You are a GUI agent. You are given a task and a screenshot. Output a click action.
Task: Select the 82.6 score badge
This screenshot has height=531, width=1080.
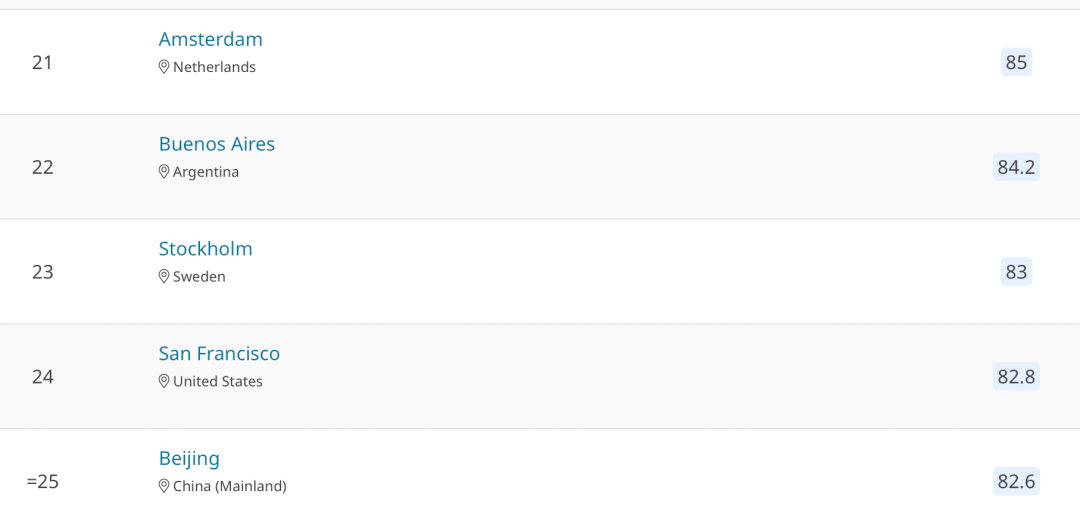tap(1017, 481)
